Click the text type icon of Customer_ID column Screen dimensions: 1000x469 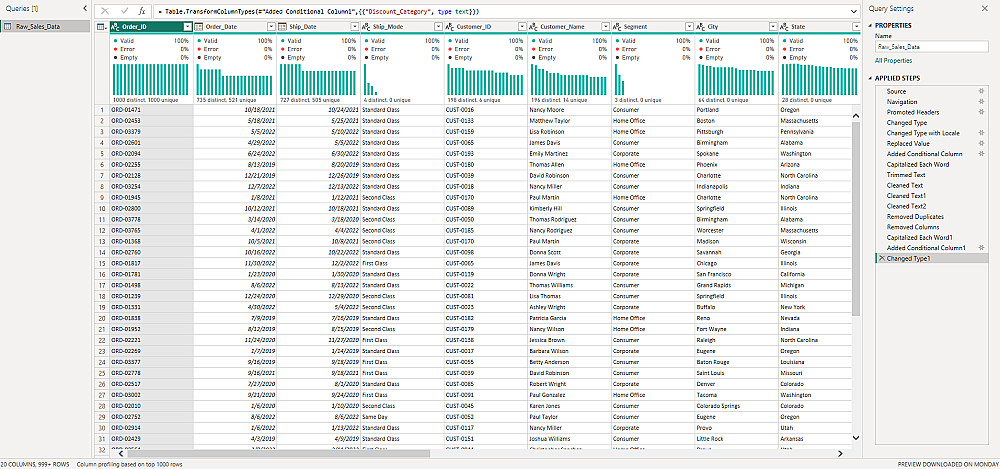[x=450, y=27]
